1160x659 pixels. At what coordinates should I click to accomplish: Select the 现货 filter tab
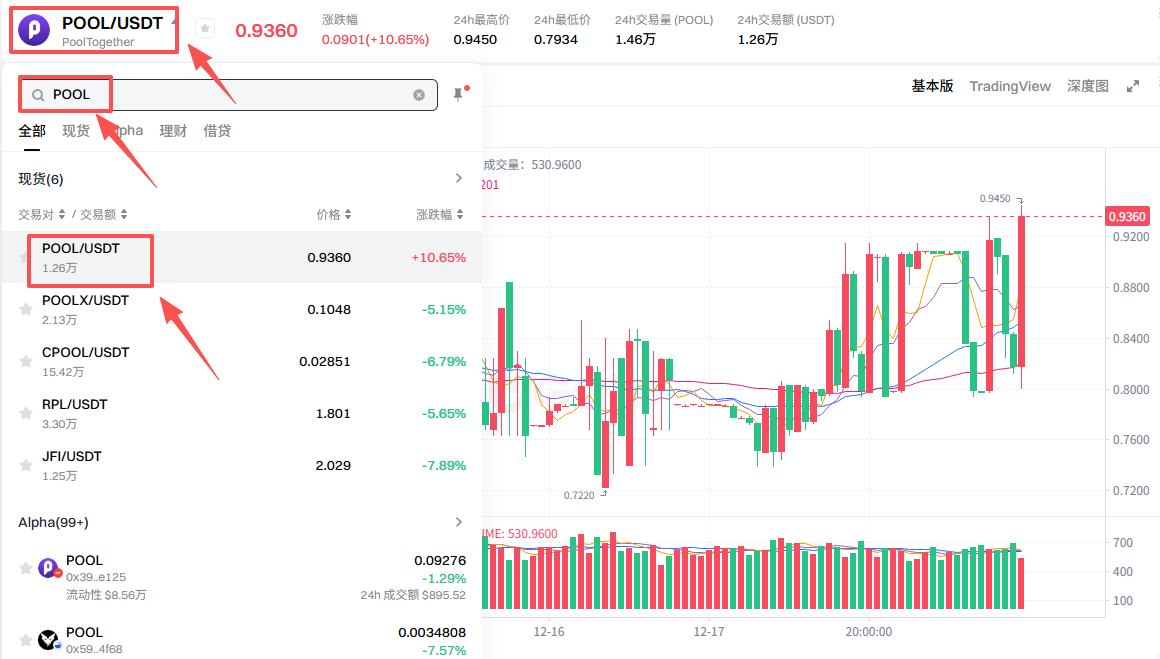point(76,130)
